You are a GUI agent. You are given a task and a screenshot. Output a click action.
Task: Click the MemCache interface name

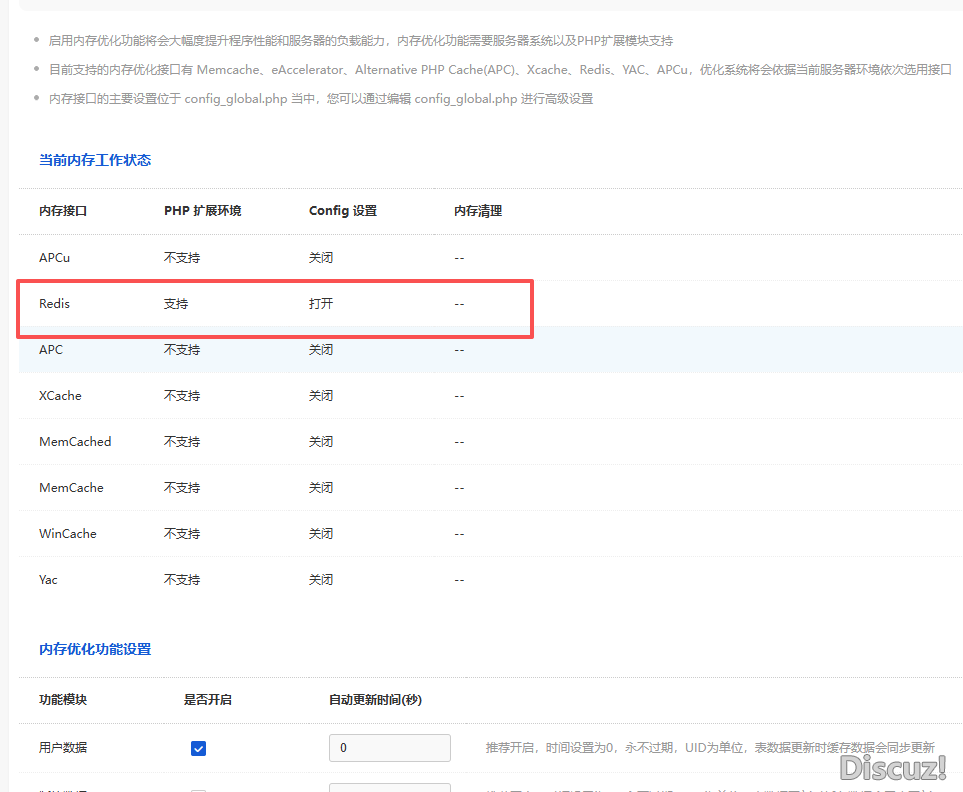[71, 488]
